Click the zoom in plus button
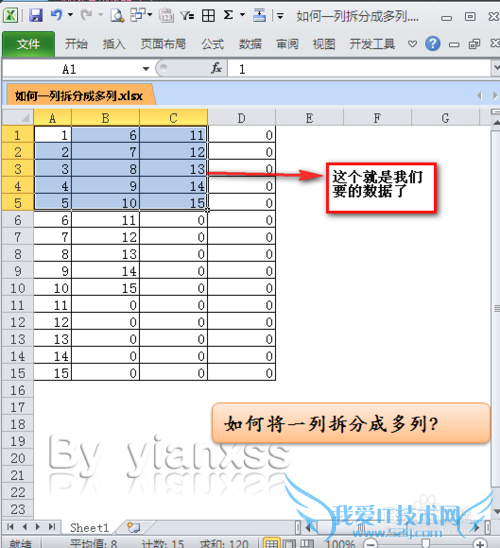Screen dimensions: 500x548 tap(481, 544)
